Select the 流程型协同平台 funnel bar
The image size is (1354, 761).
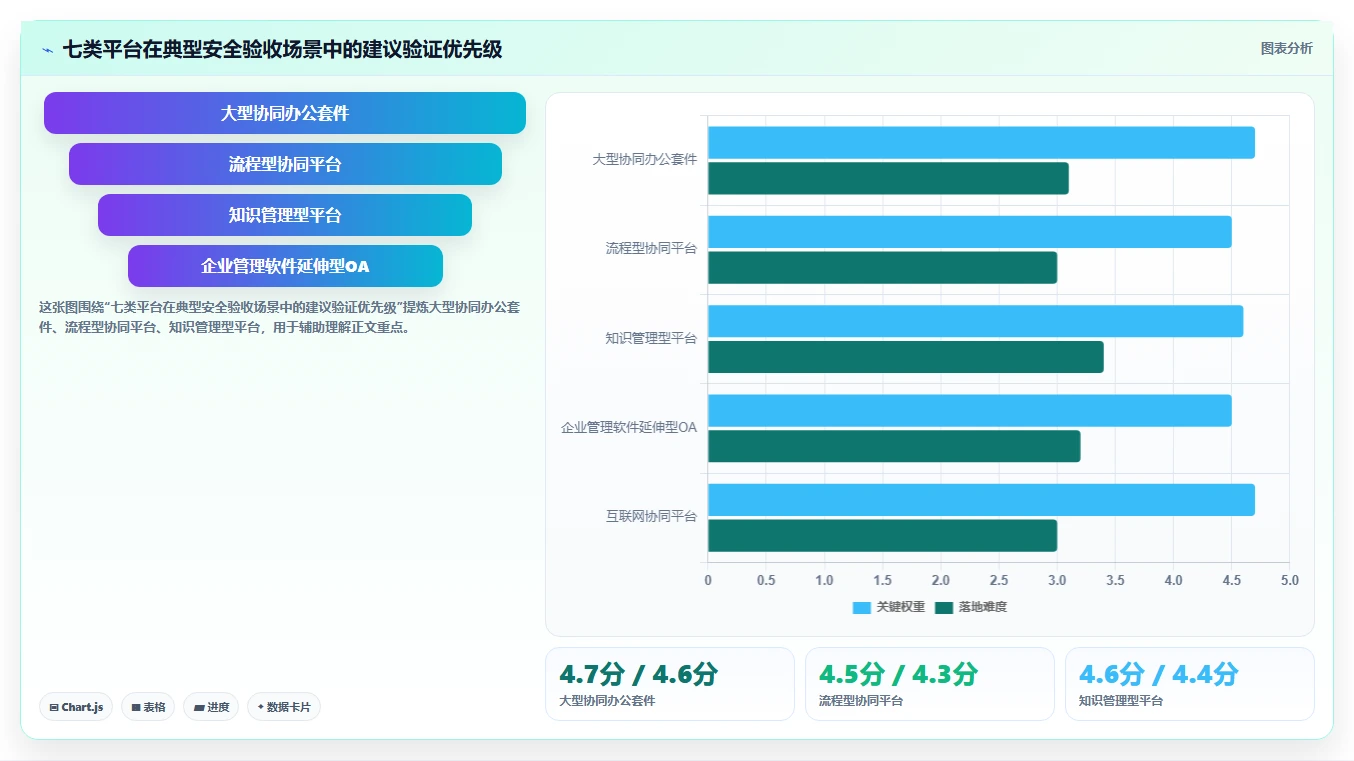tap(285, 164)
